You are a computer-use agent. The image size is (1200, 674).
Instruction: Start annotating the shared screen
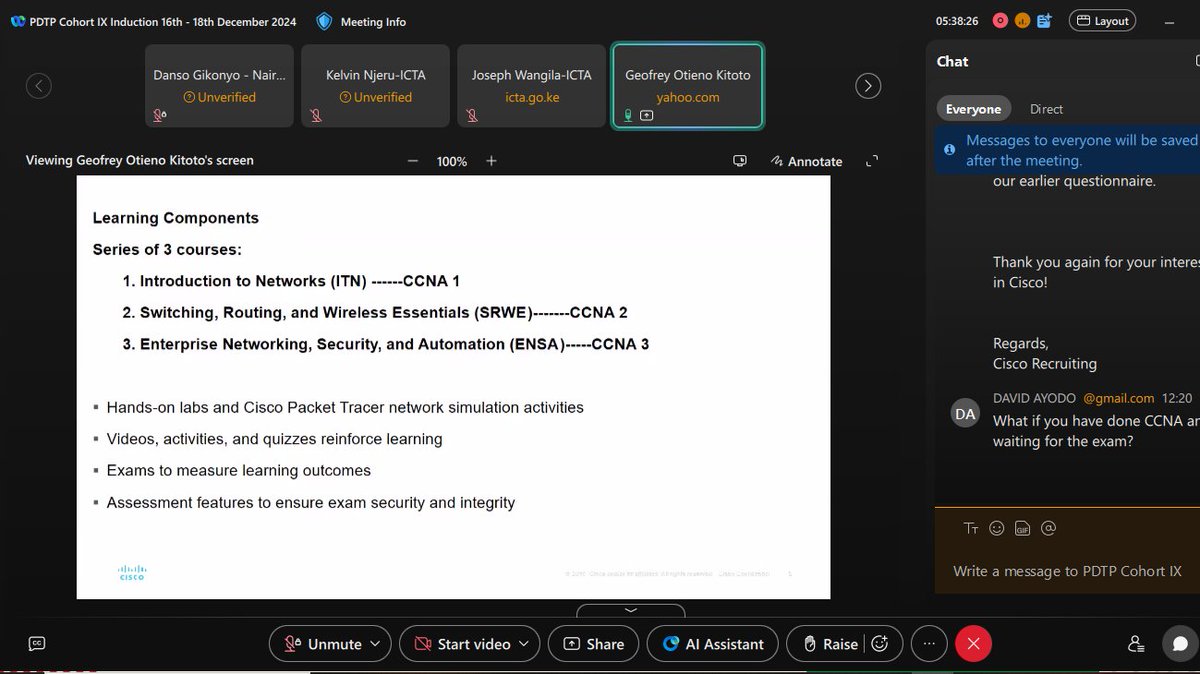(x=806, y=161)
